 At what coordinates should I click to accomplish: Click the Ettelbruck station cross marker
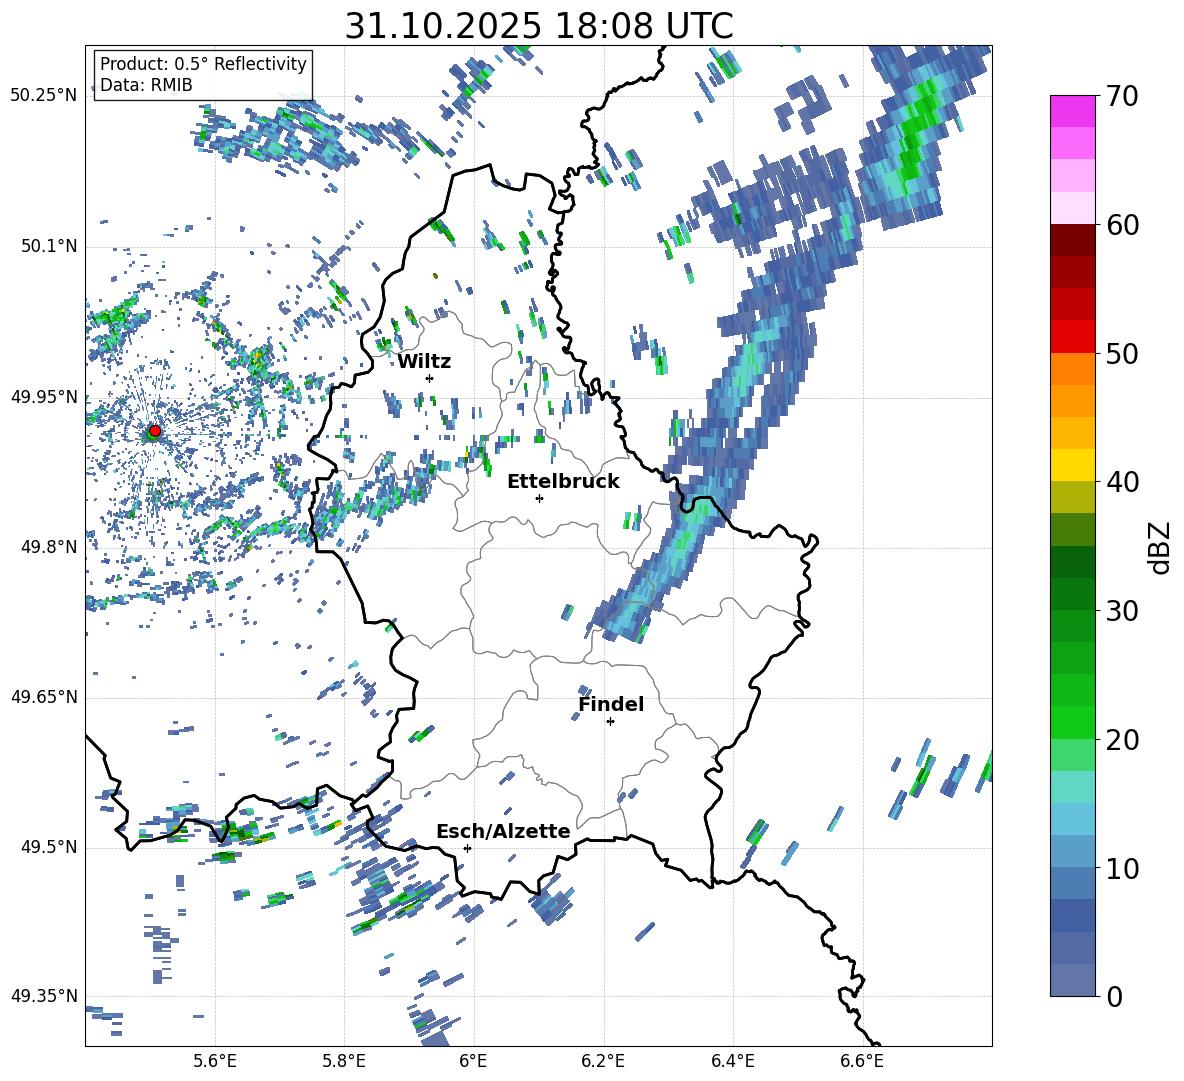click(539, 498)
